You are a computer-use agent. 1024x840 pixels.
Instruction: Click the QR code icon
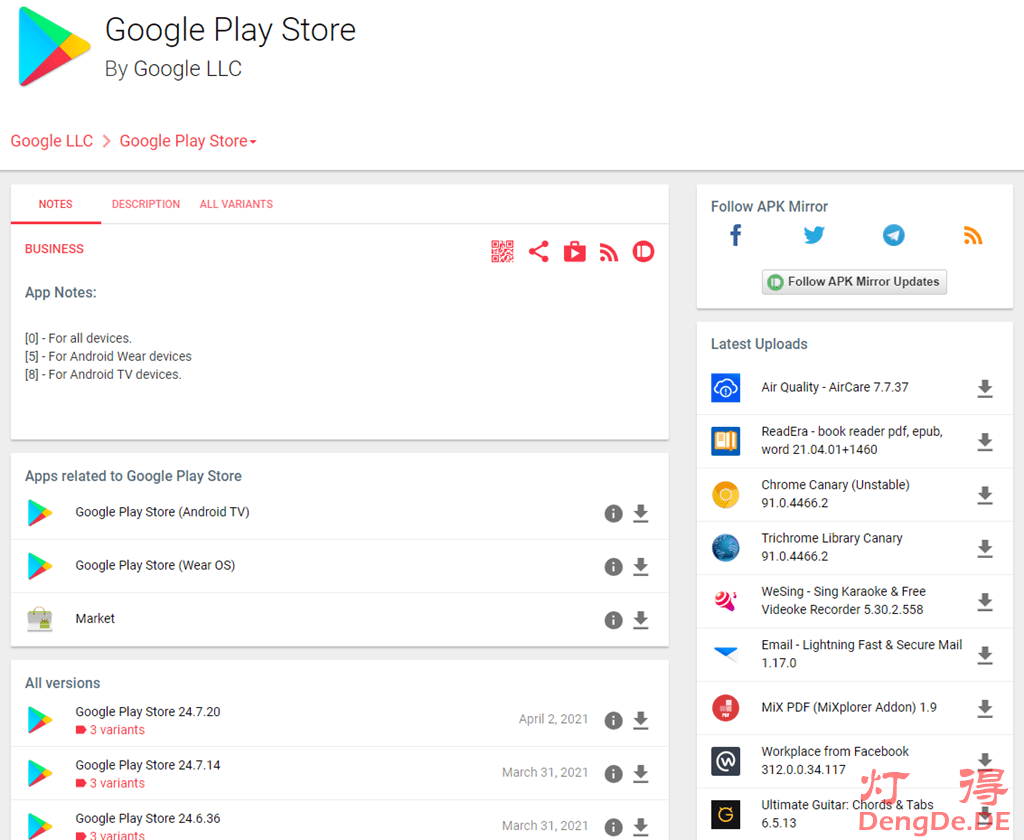click(502, 251)
